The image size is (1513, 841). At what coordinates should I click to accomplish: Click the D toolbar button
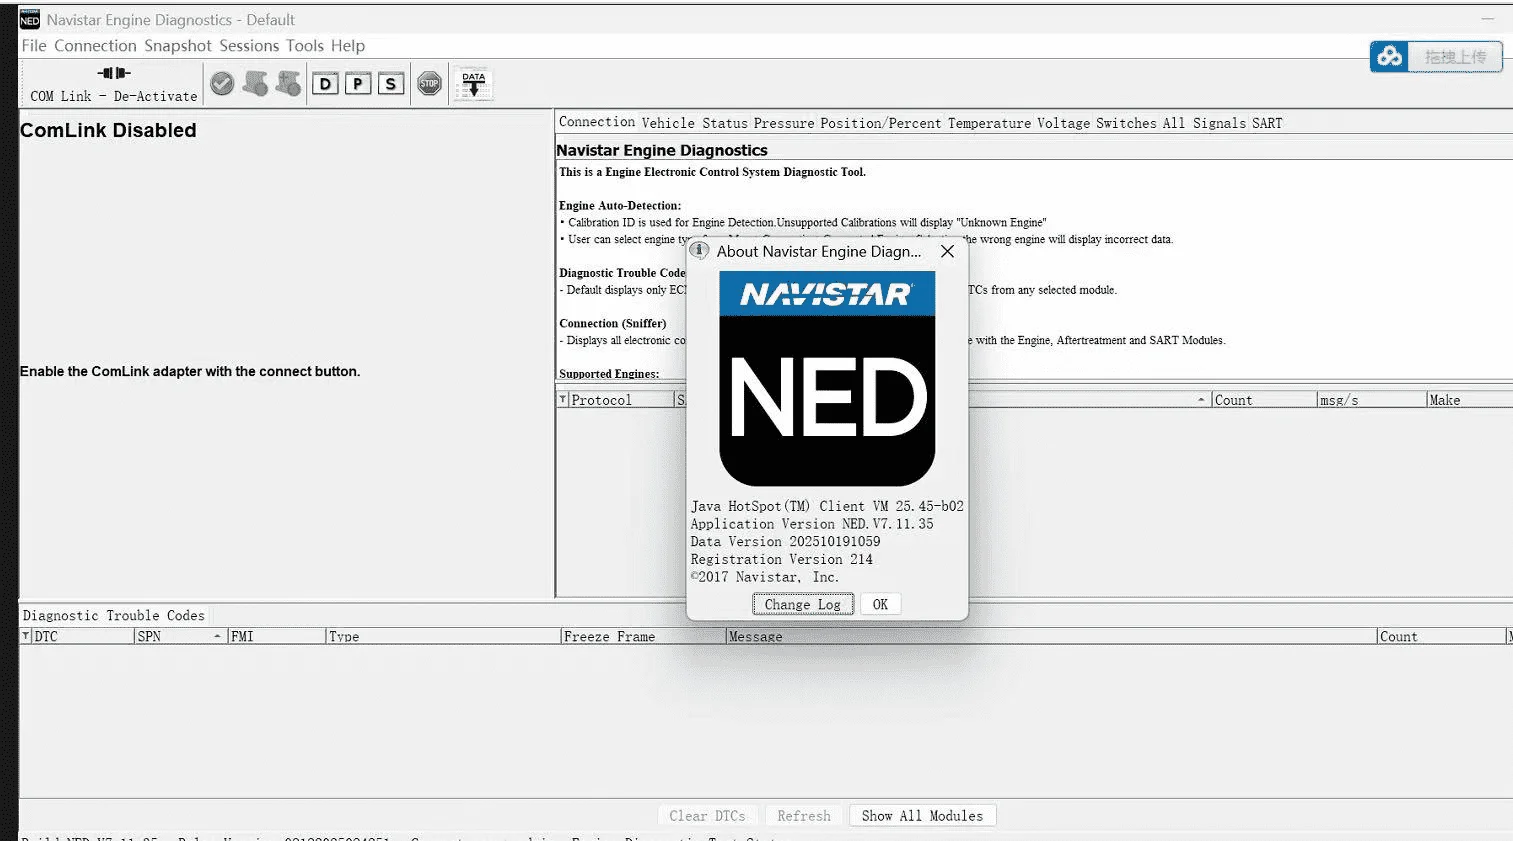325,84
